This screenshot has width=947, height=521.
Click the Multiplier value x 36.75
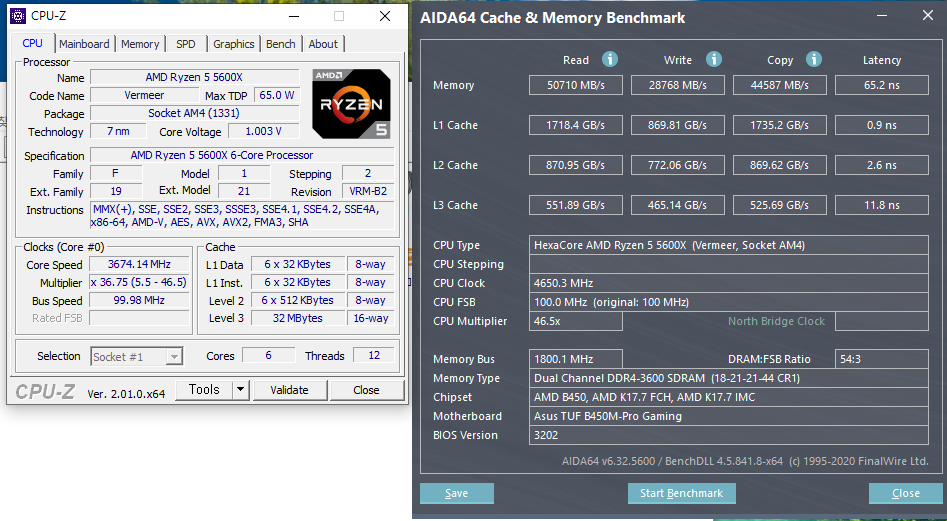(x=140, y=283)
